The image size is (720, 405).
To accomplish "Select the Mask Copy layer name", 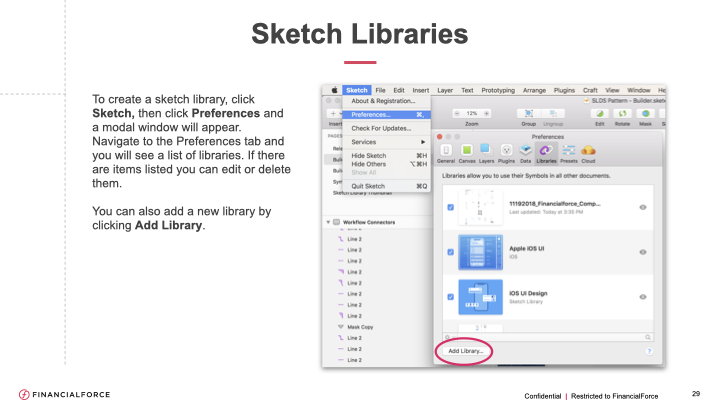I will [360, 327].
